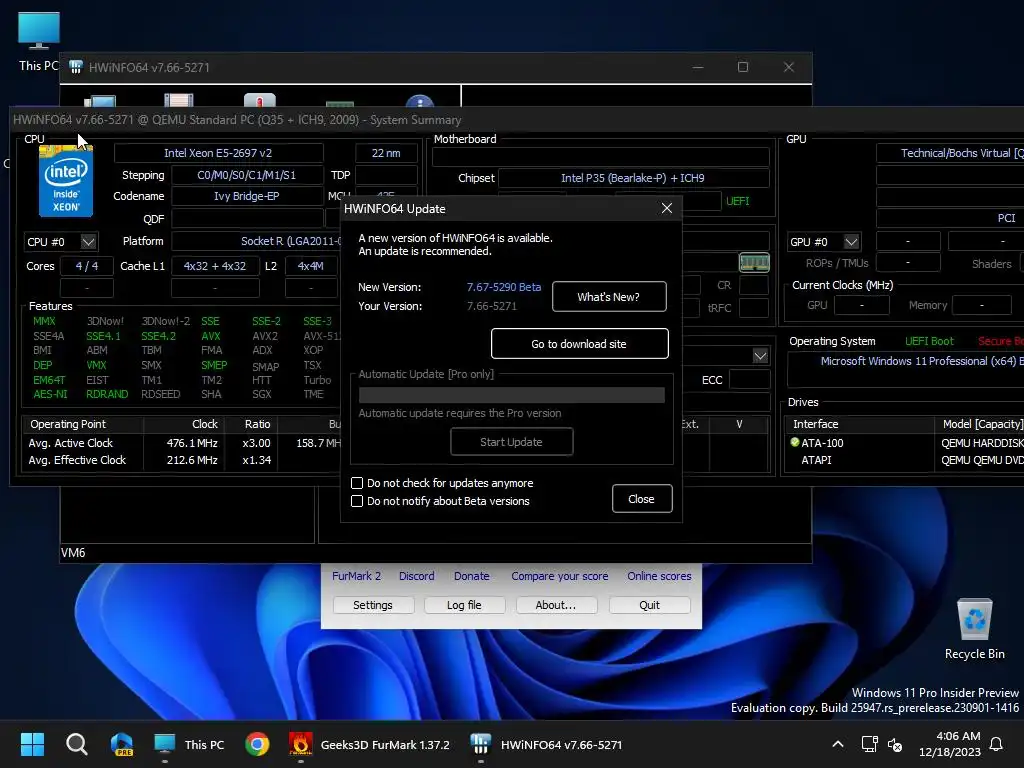The height and width of the screenshot is (768, 1024).
Task: Click the Intel Xeon E5-2697 v2 field
Action: coord(218,153)
